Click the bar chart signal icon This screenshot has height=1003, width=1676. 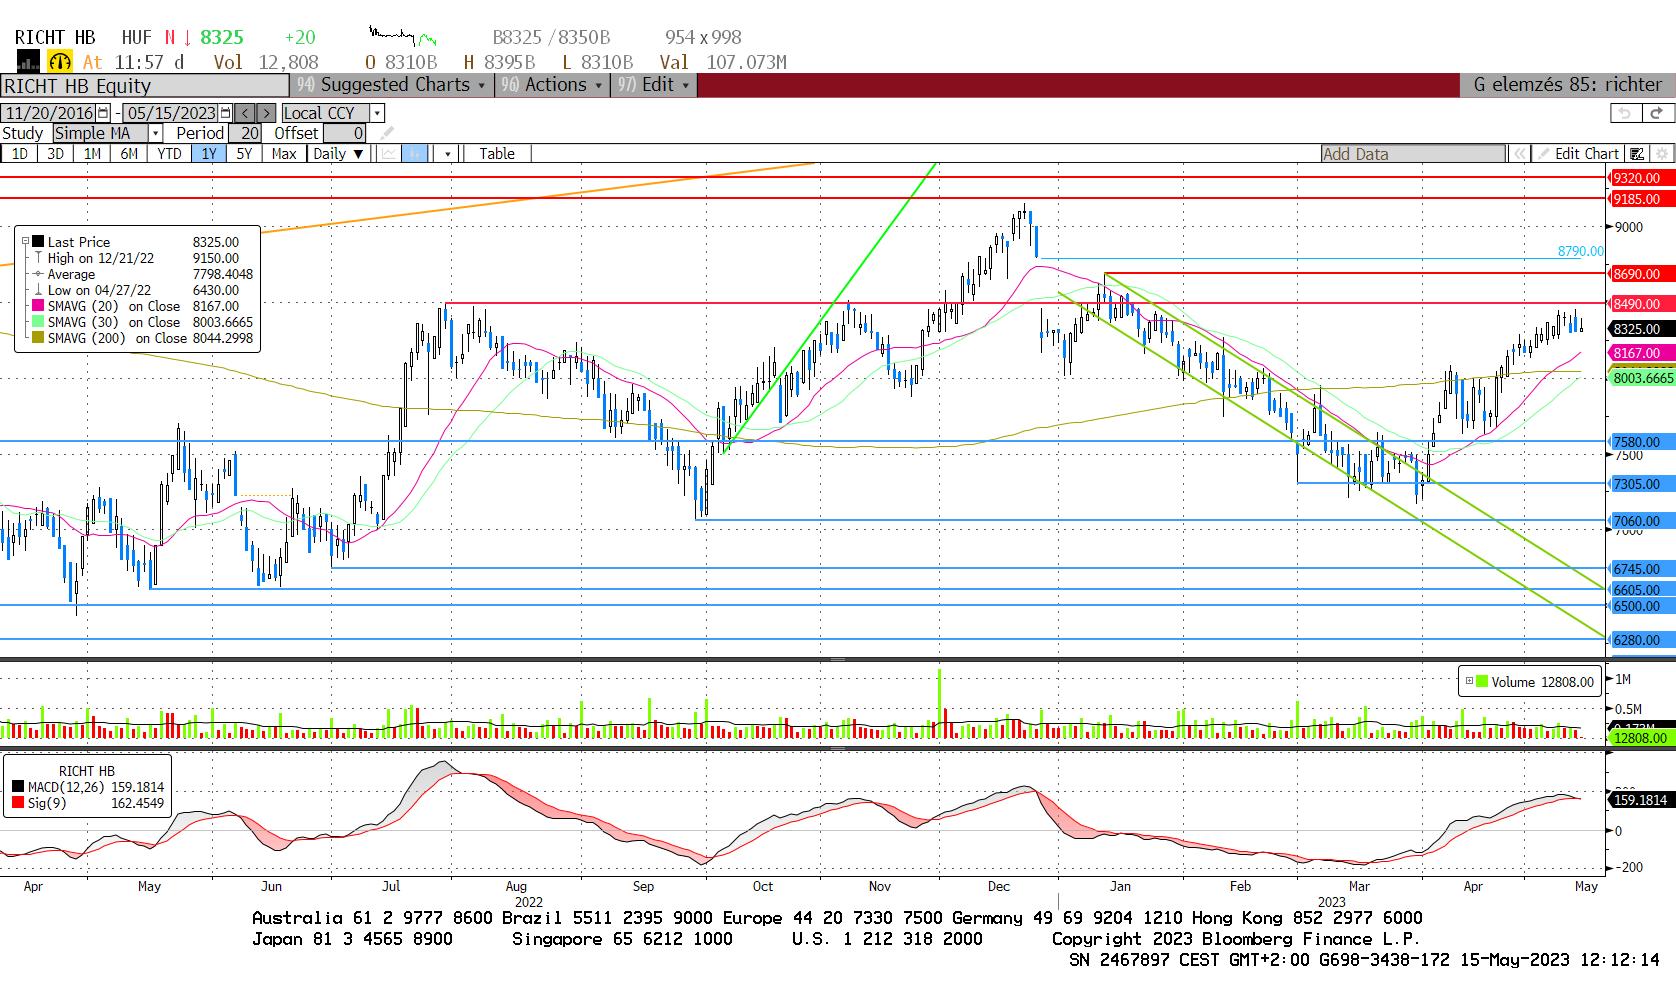pos(27,62)
